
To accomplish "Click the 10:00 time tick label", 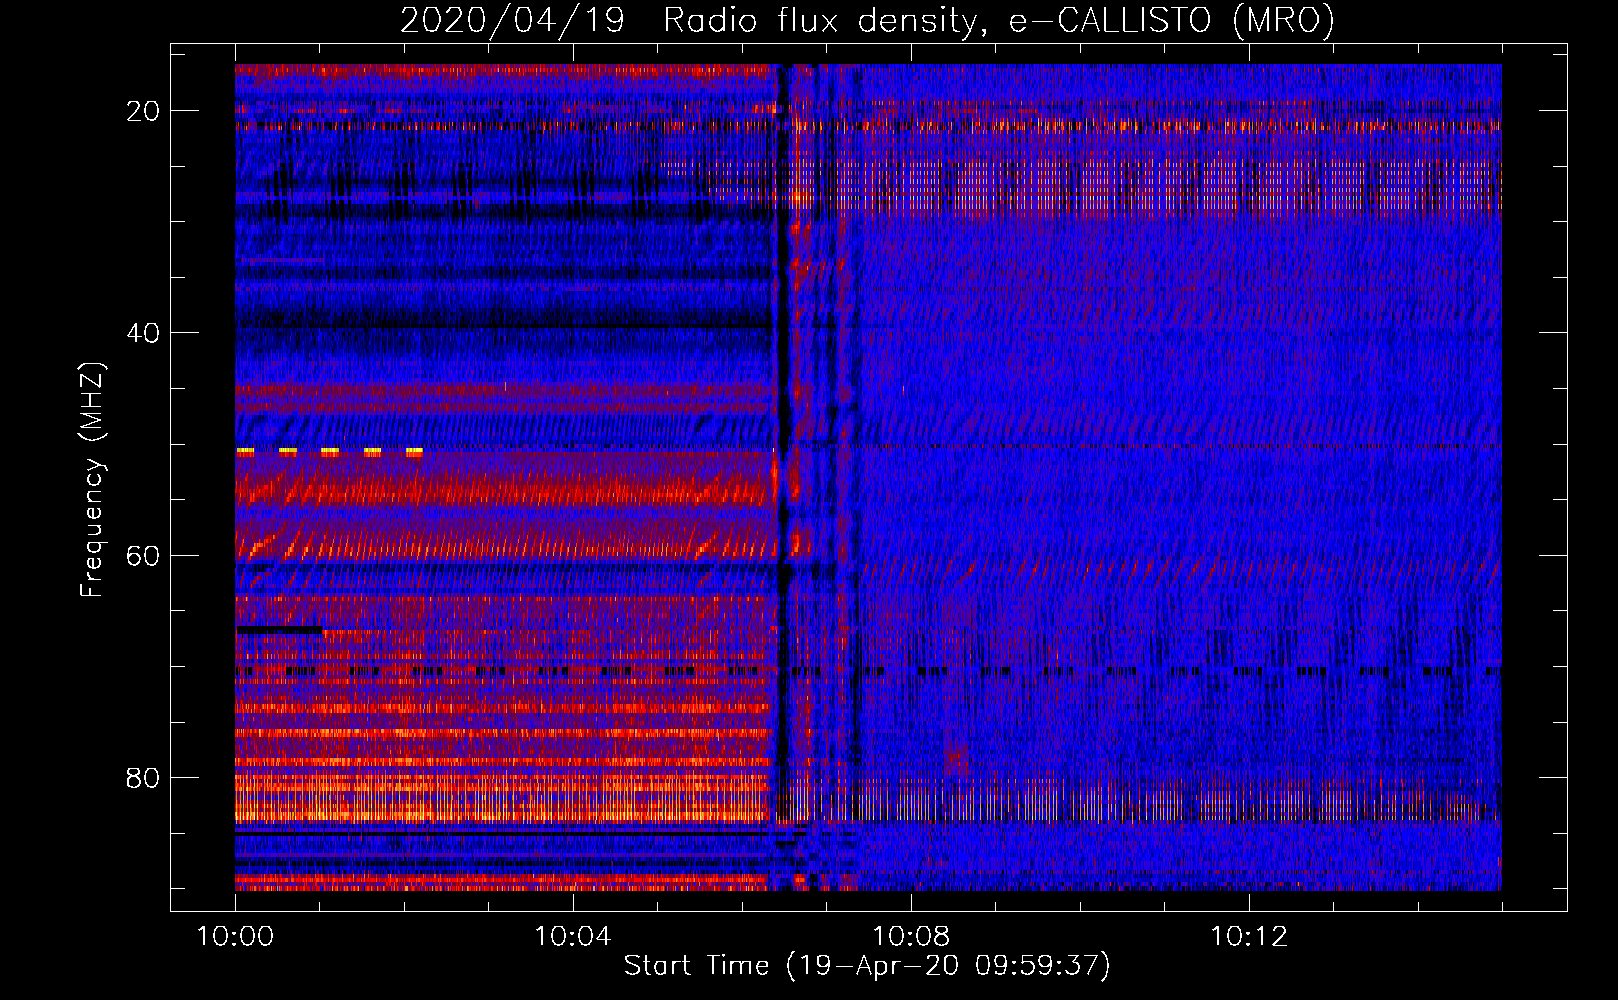I will click(235, 936).
